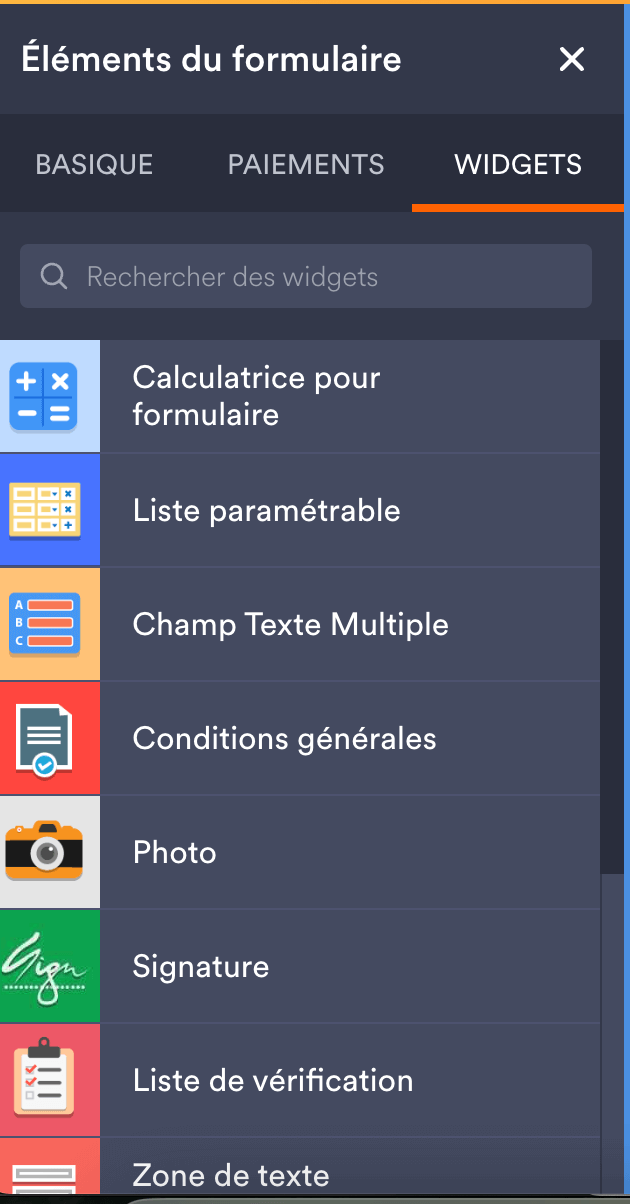This screenshot has width=630, height=1204.
Task: Click the Liste paramétrable table icon
Action: click(x=45, y=510)
